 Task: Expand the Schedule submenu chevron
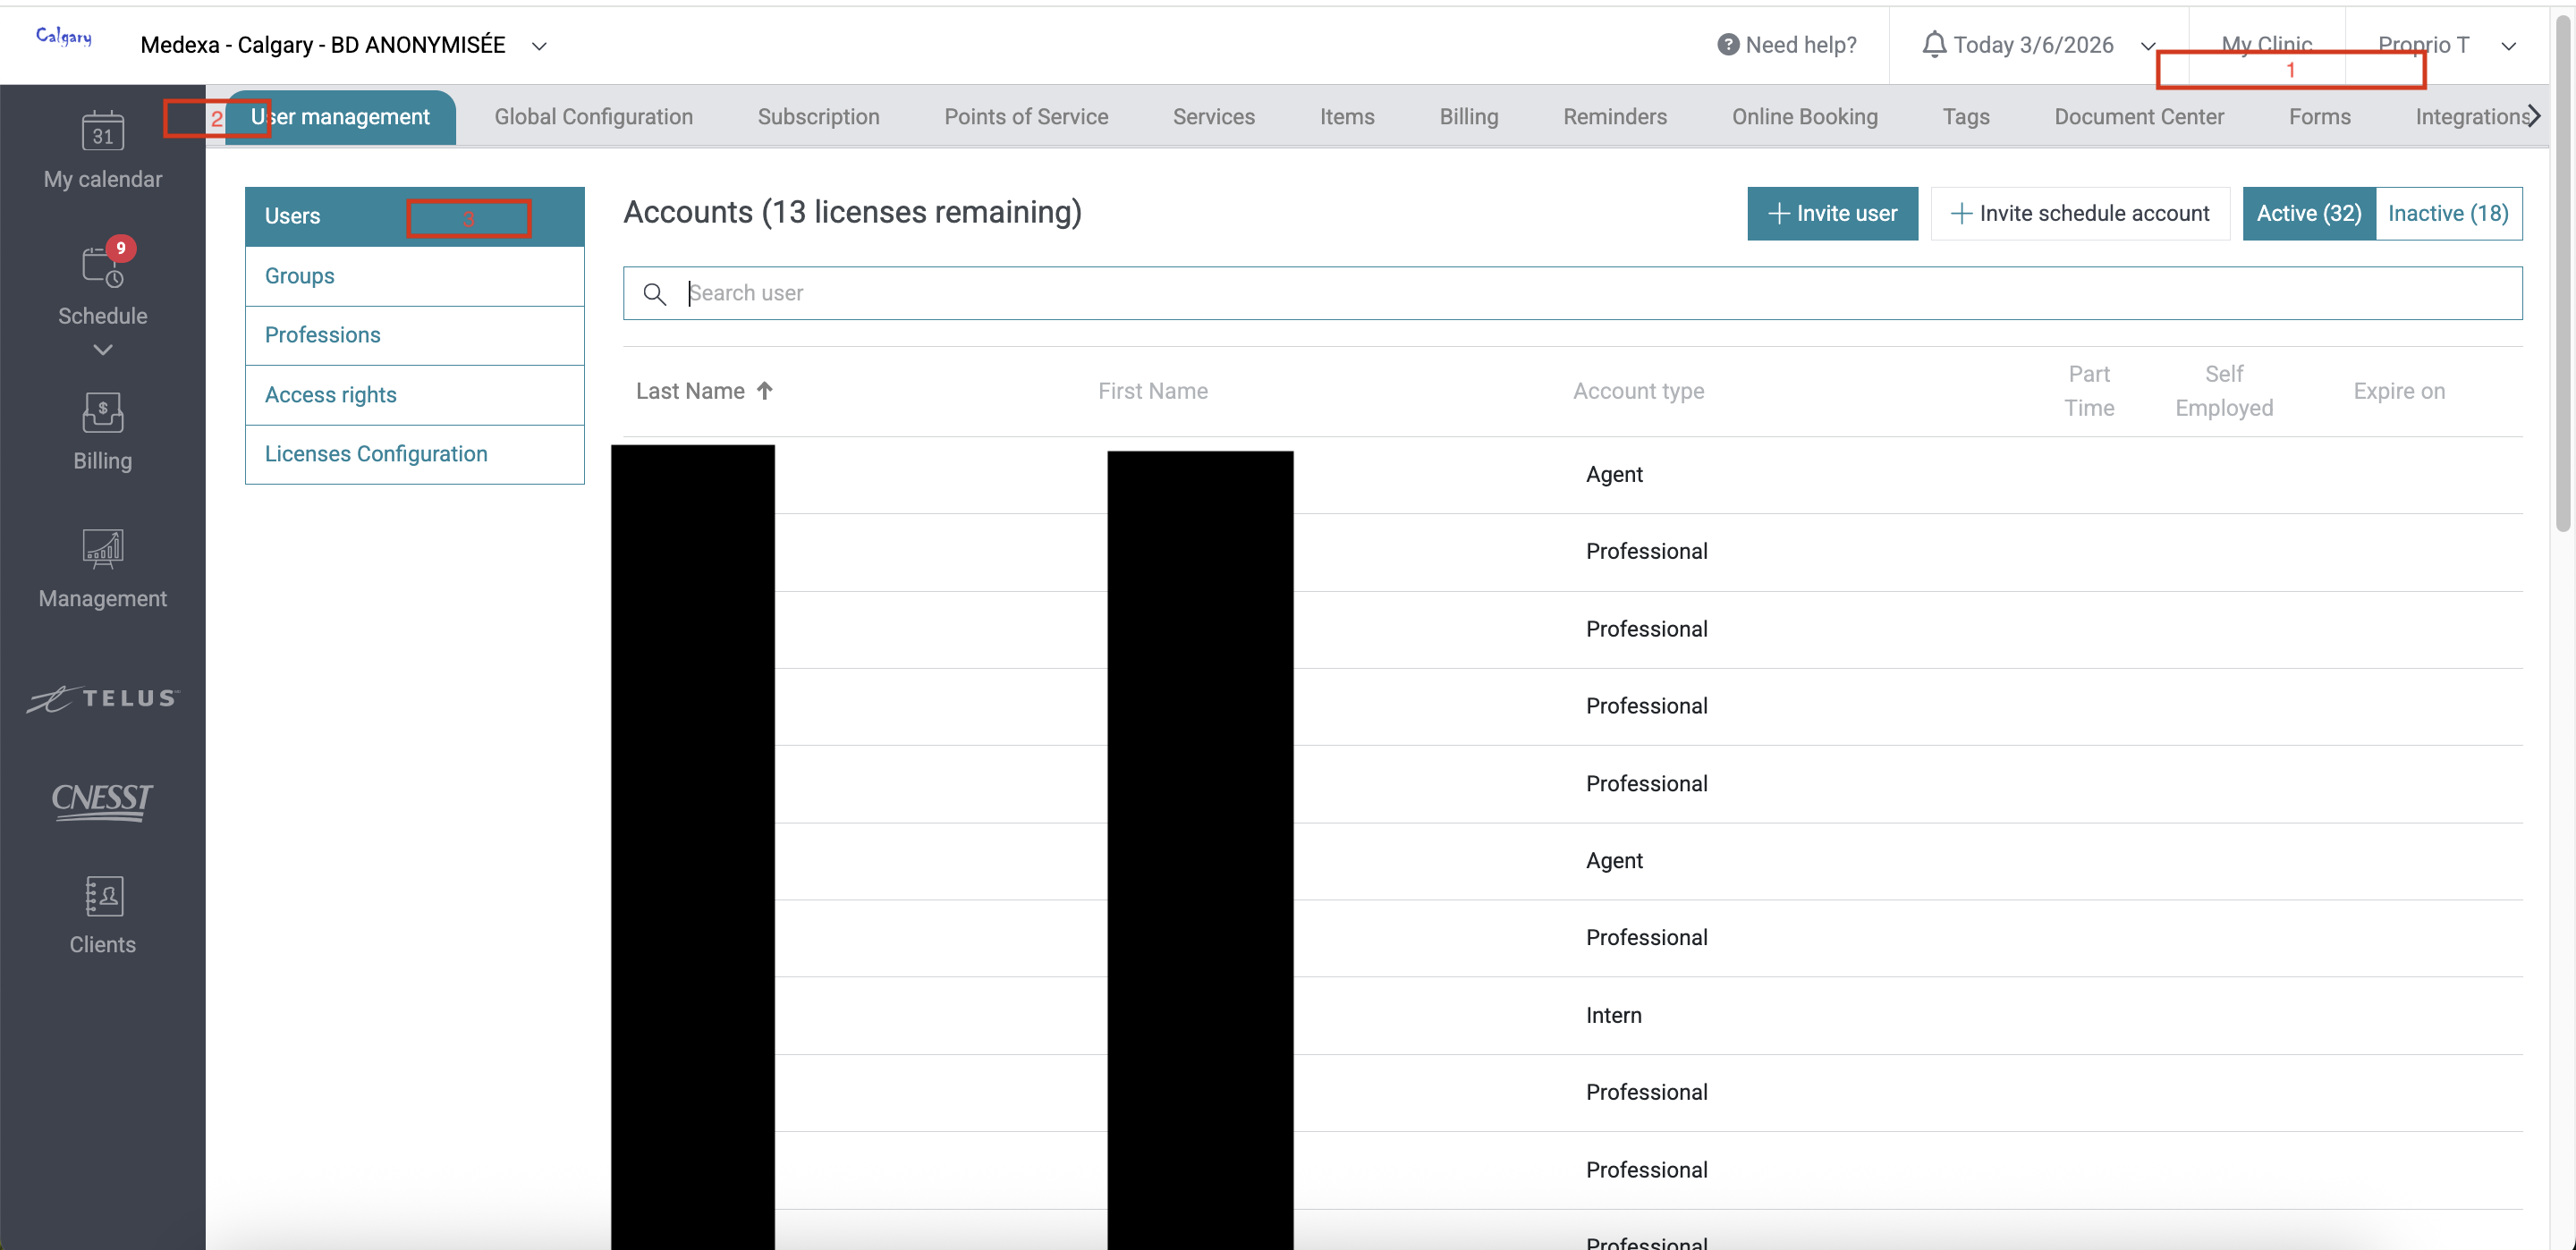coord(102,350)
